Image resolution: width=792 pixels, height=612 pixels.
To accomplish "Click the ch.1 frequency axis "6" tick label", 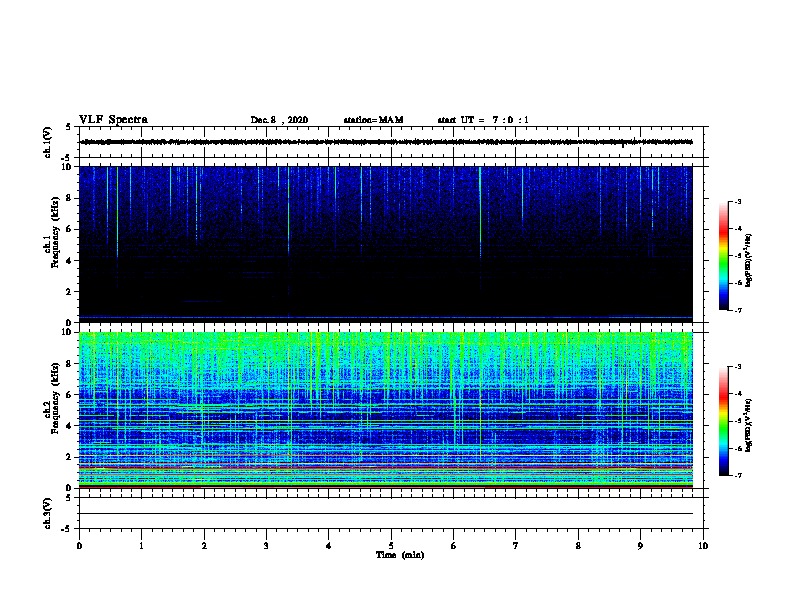I will (69, 229).
